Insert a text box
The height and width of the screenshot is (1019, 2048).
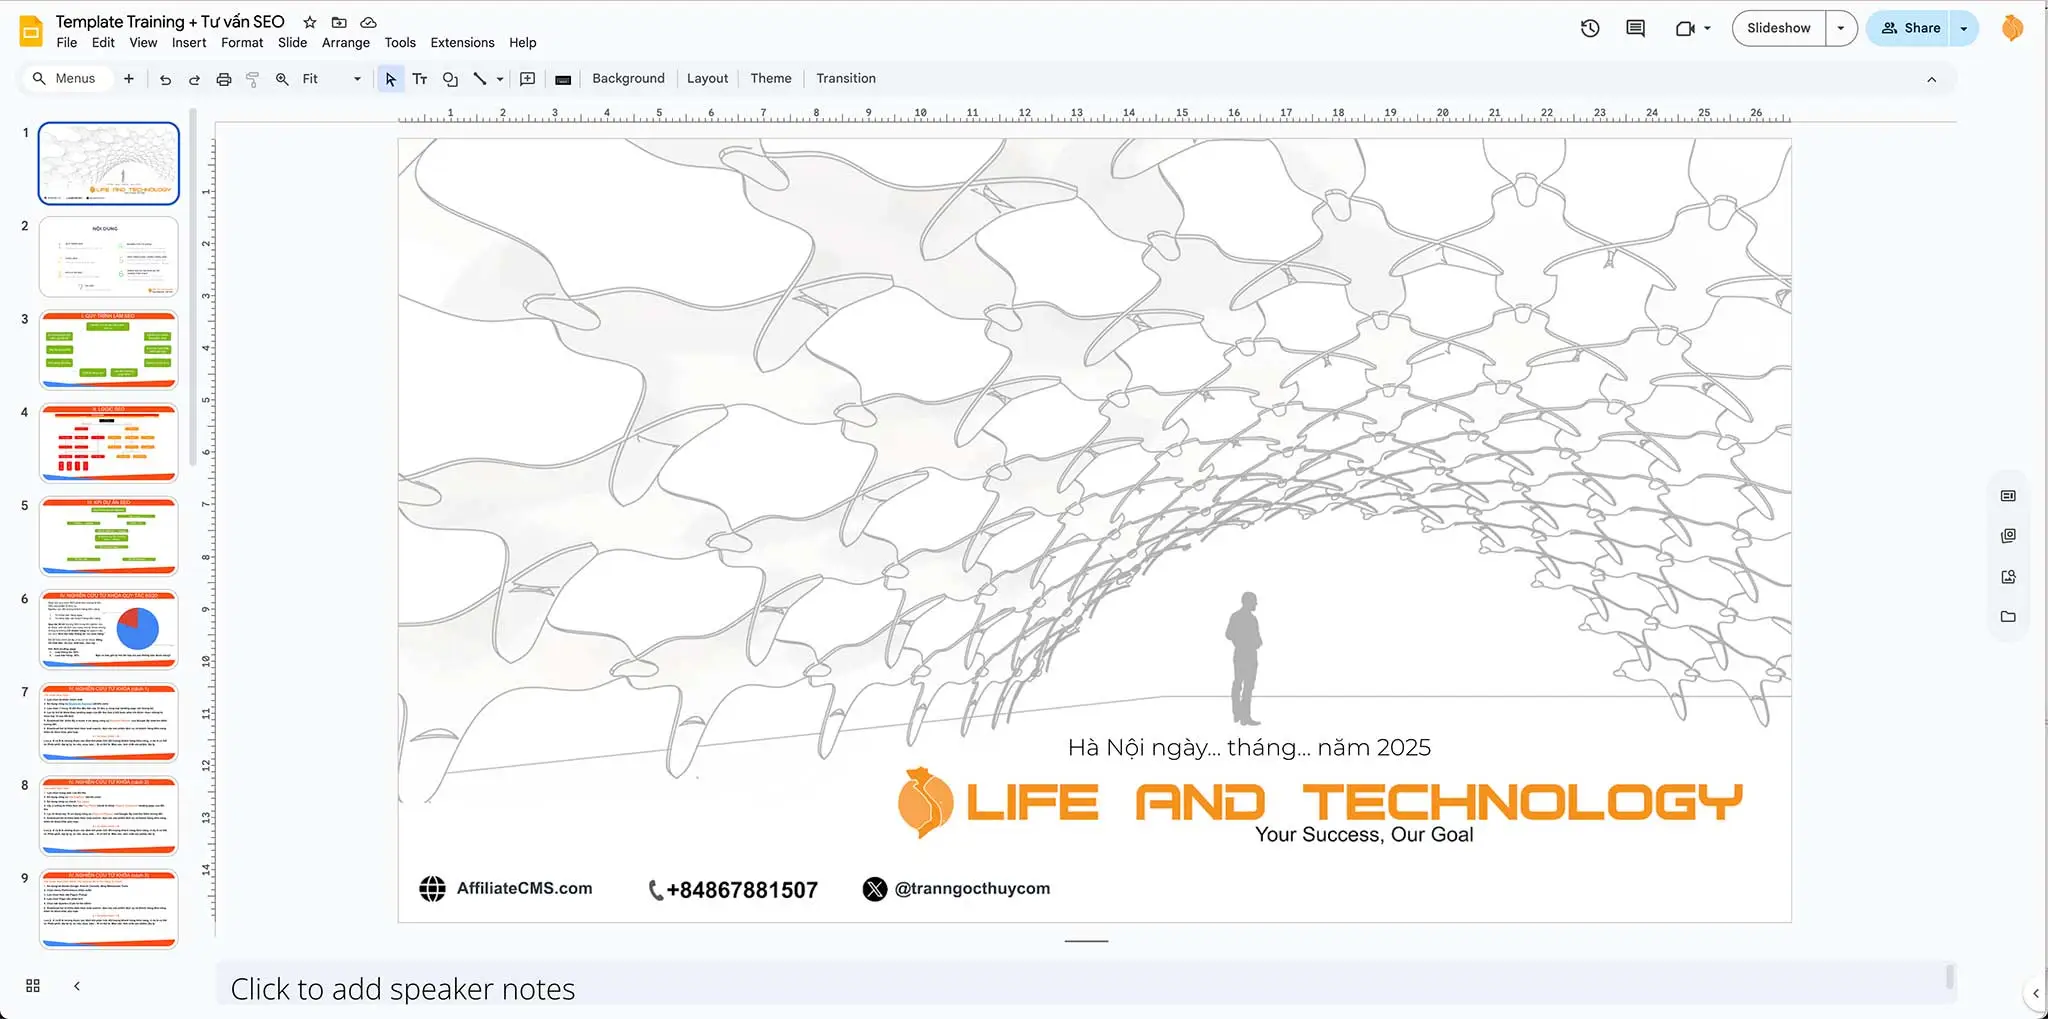point(420,79)
